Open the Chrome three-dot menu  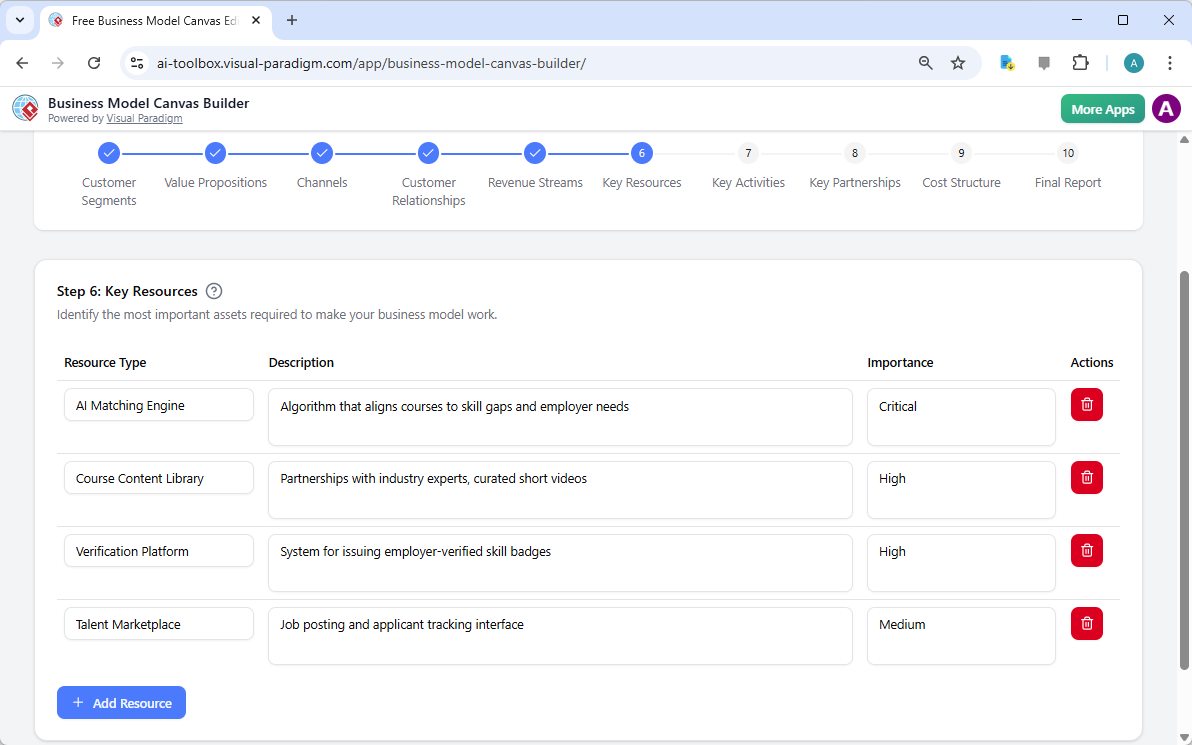[1170, 62]
